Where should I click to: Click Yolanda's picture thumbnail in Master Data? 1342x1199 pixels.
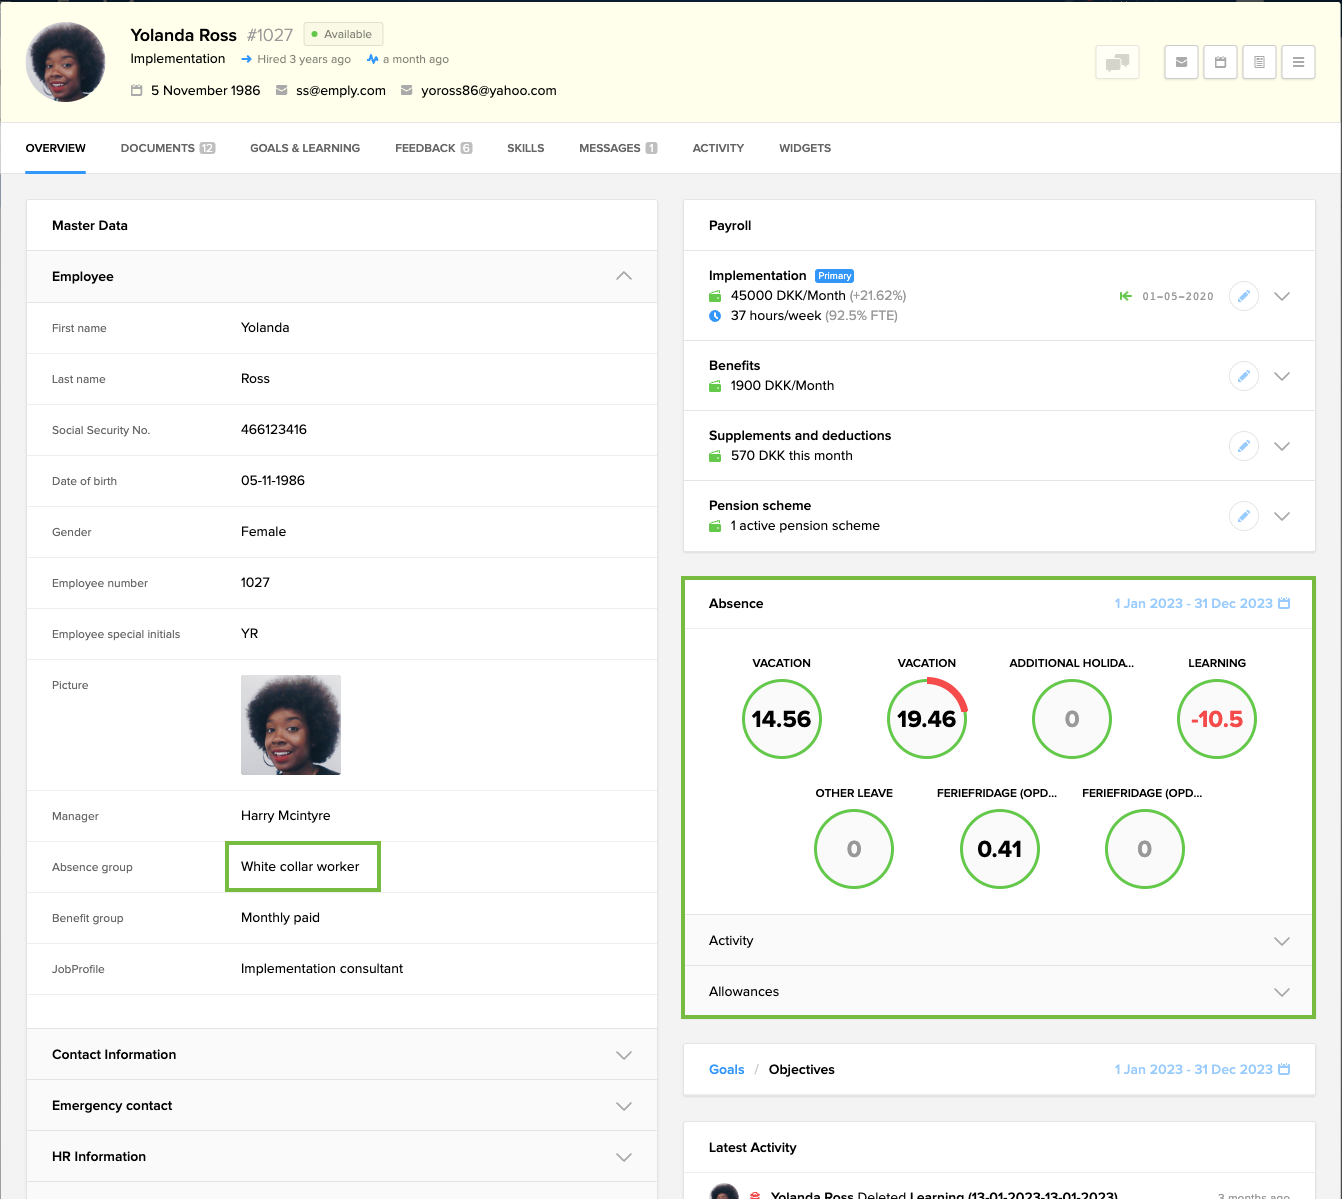pos(291,725)
